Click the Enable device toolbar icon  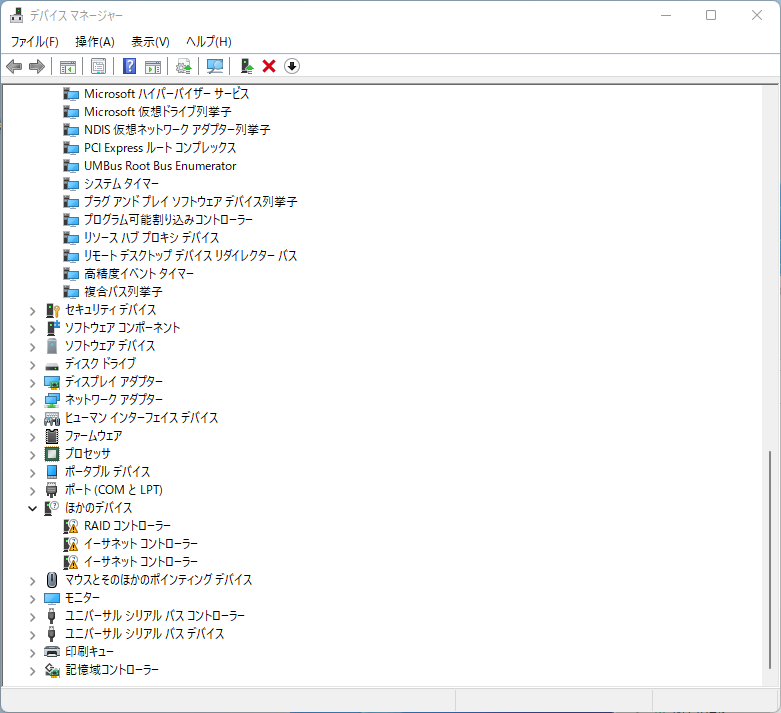point(247,66)
